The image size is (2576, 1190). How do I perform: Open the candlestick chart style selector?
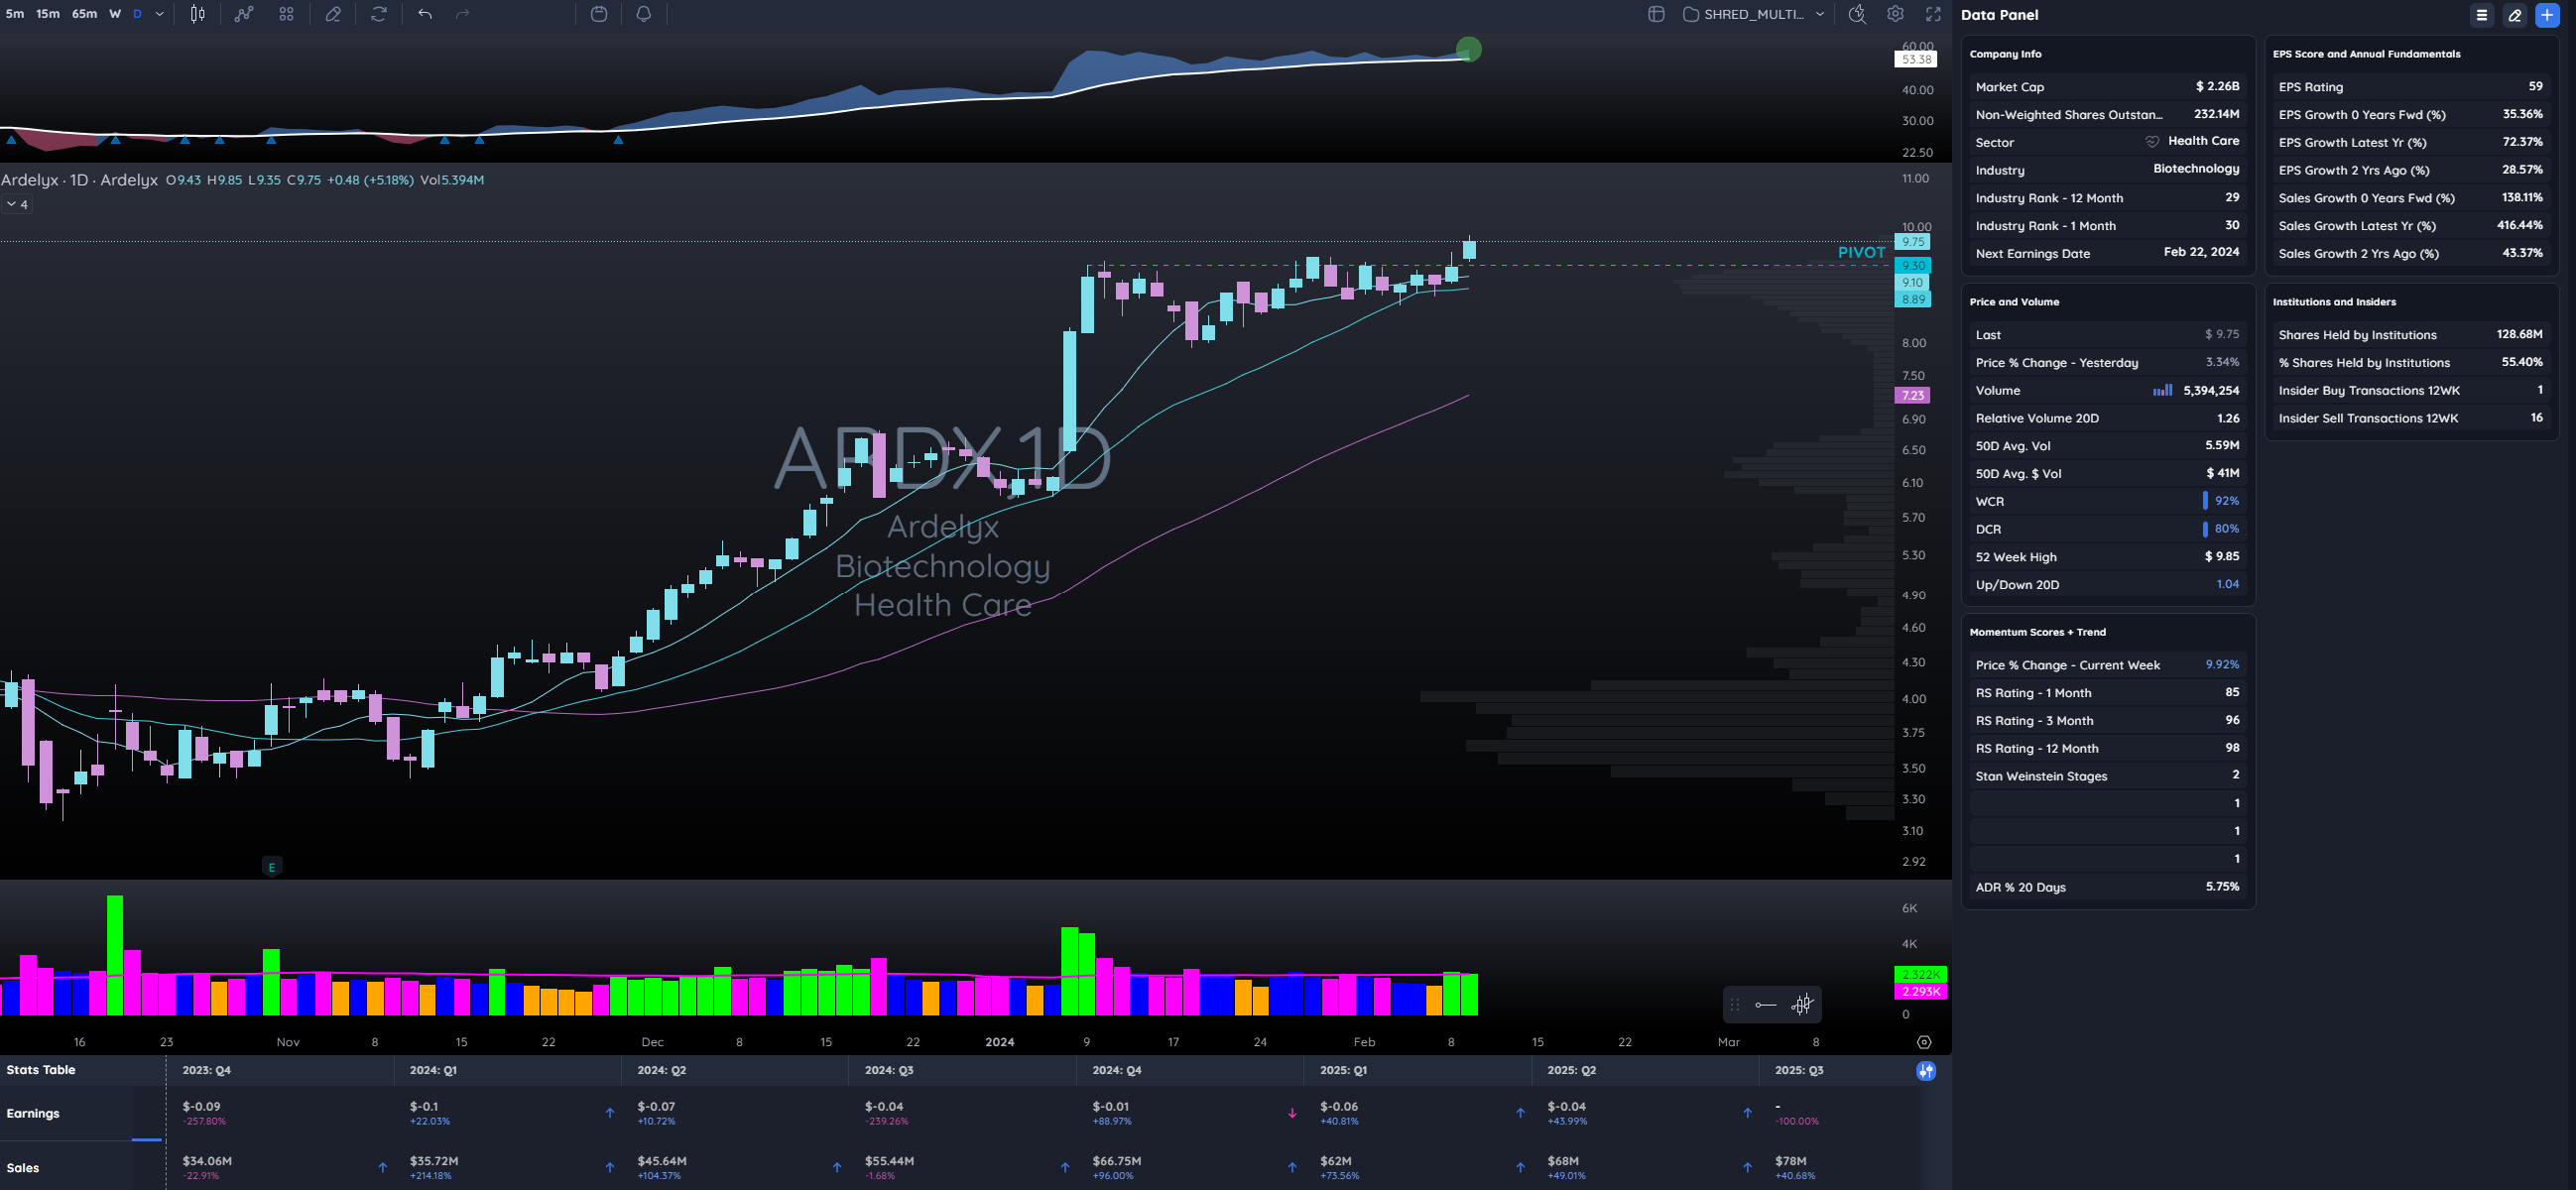198,14
